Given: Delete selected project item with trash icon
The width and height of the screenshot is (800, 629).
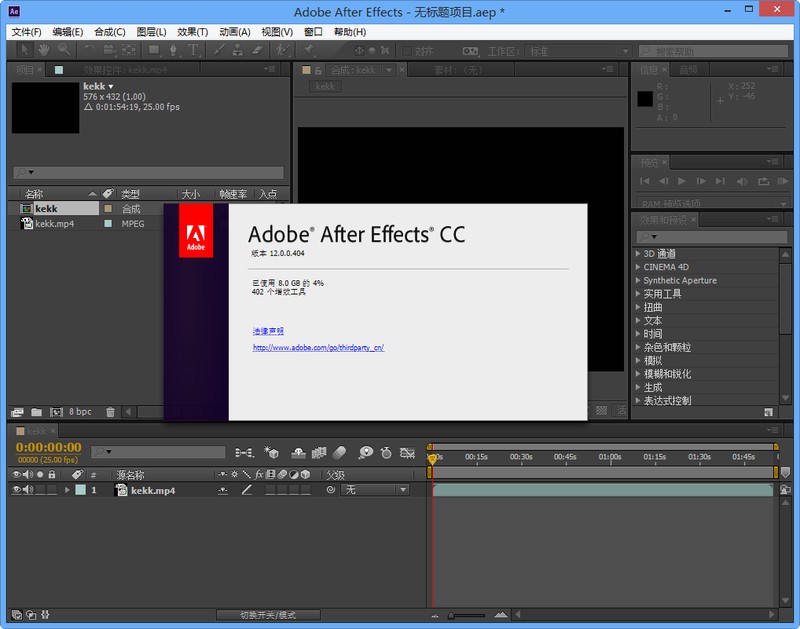Looking at the screenshot, I should (111, 412).
